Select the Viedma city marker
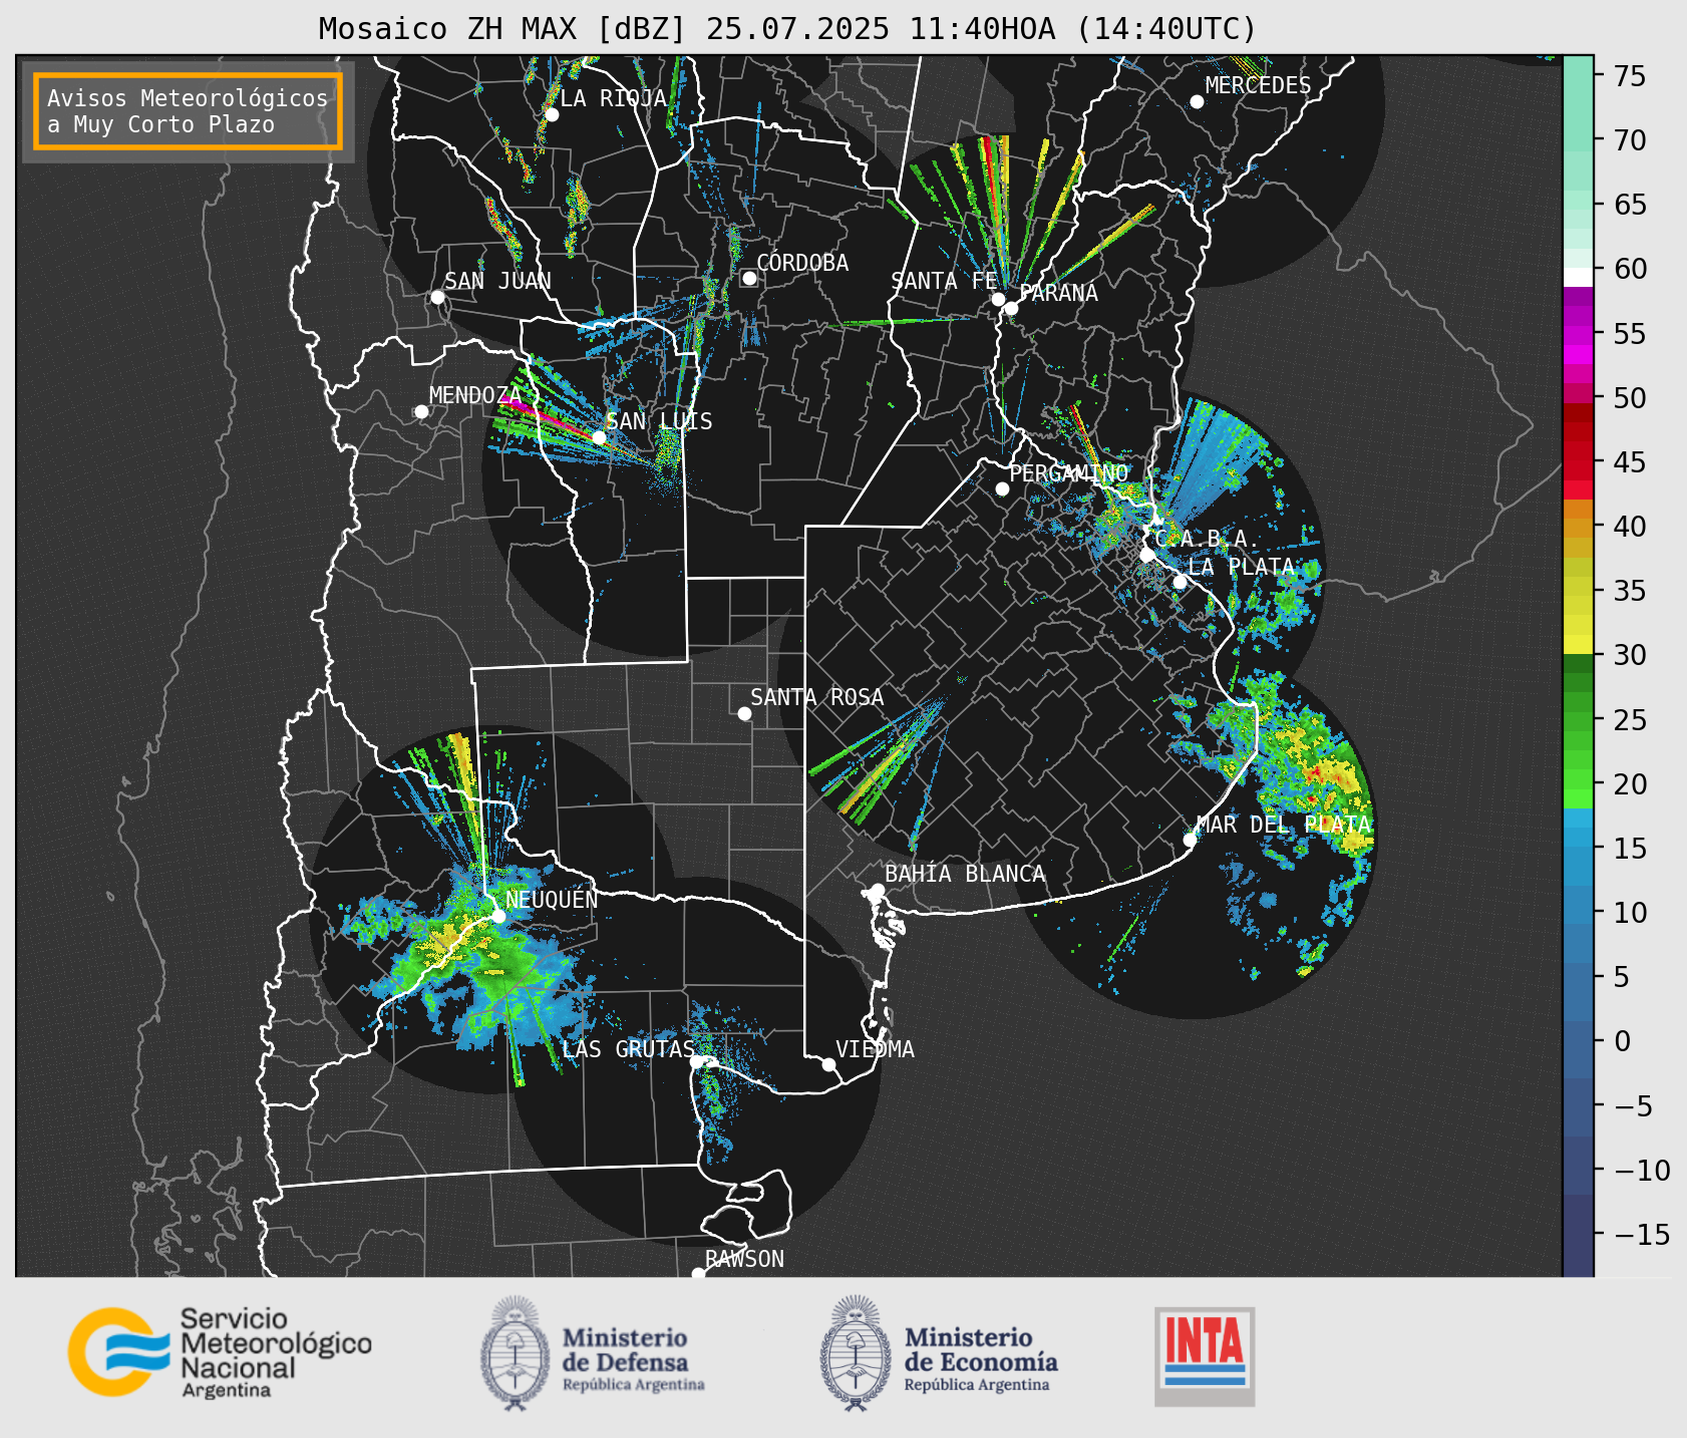 click(829, 1064)
